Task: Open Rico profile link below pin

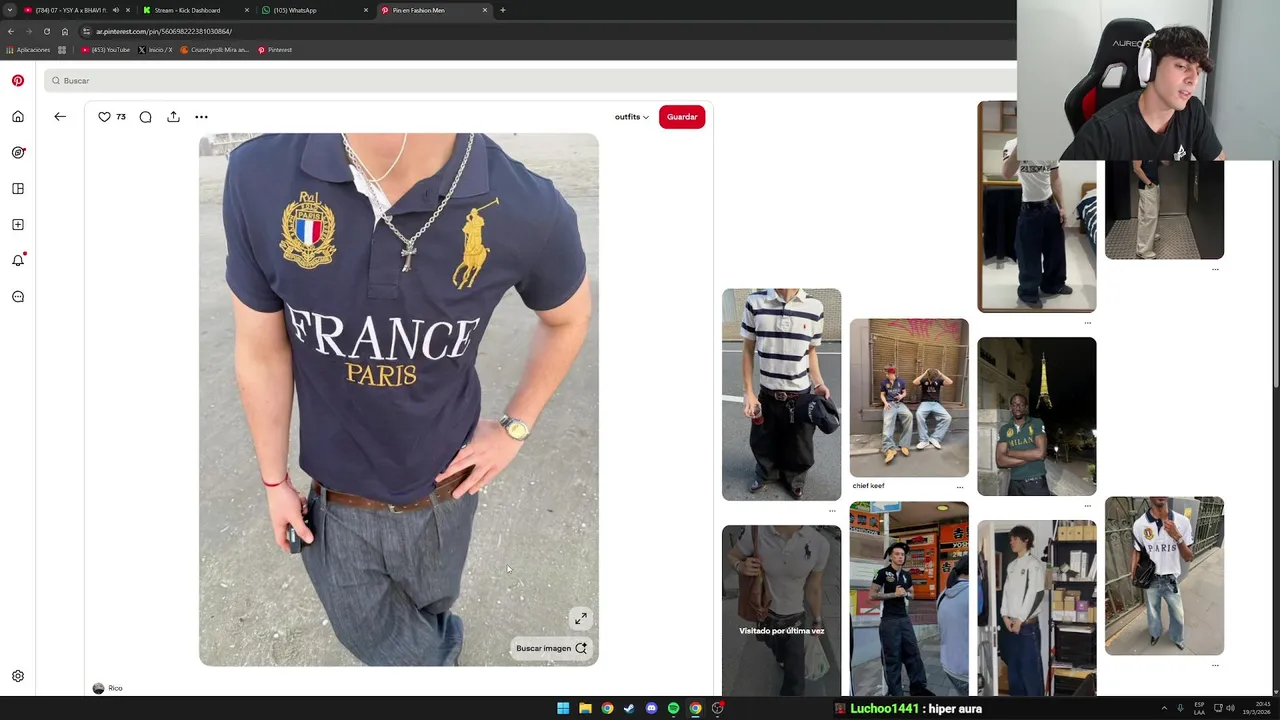Action: [x=107, y=688]
